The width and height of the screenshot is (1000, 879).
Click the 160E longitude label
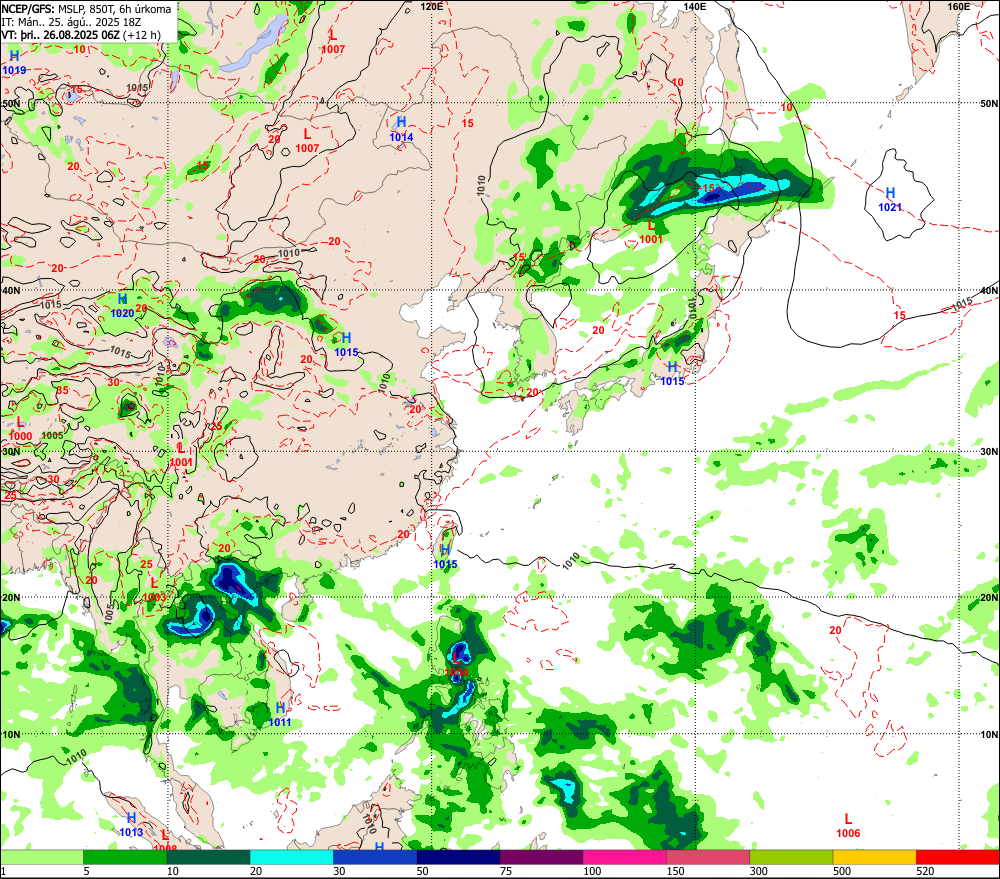coord(959,6)
